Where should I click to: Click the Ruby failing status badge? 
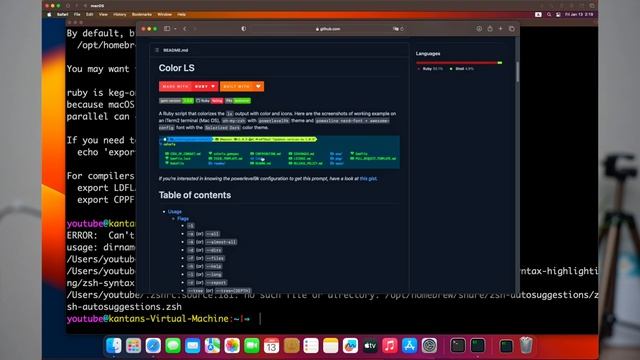point(209,100)
